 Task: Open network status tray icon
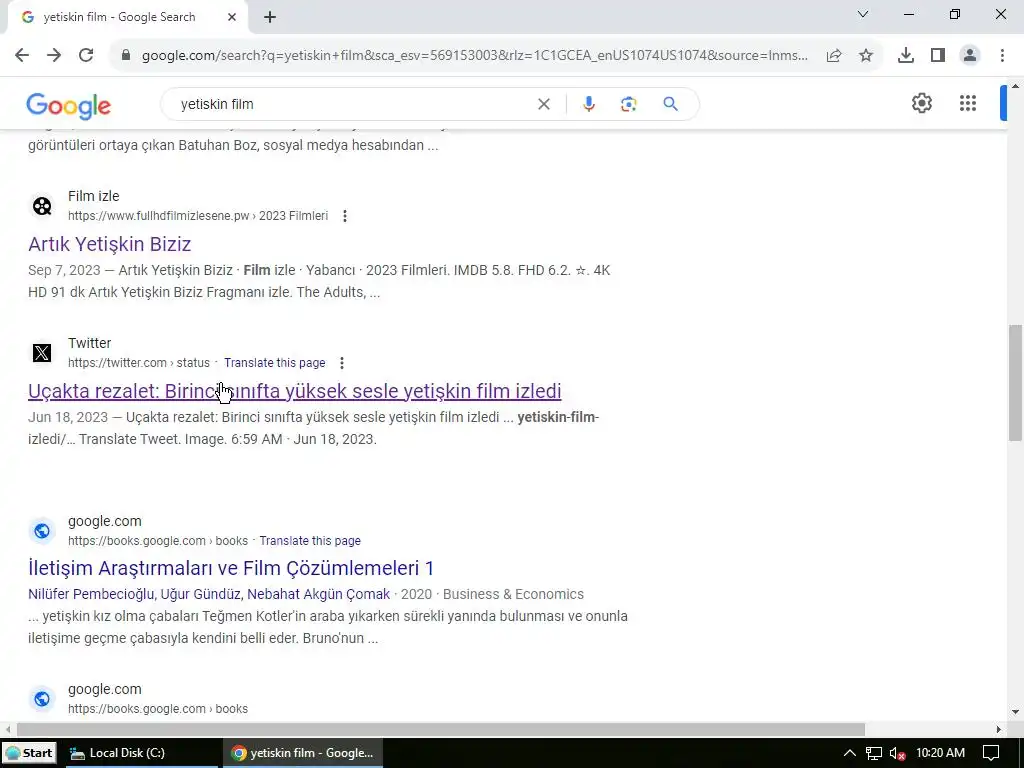[874, 753]
